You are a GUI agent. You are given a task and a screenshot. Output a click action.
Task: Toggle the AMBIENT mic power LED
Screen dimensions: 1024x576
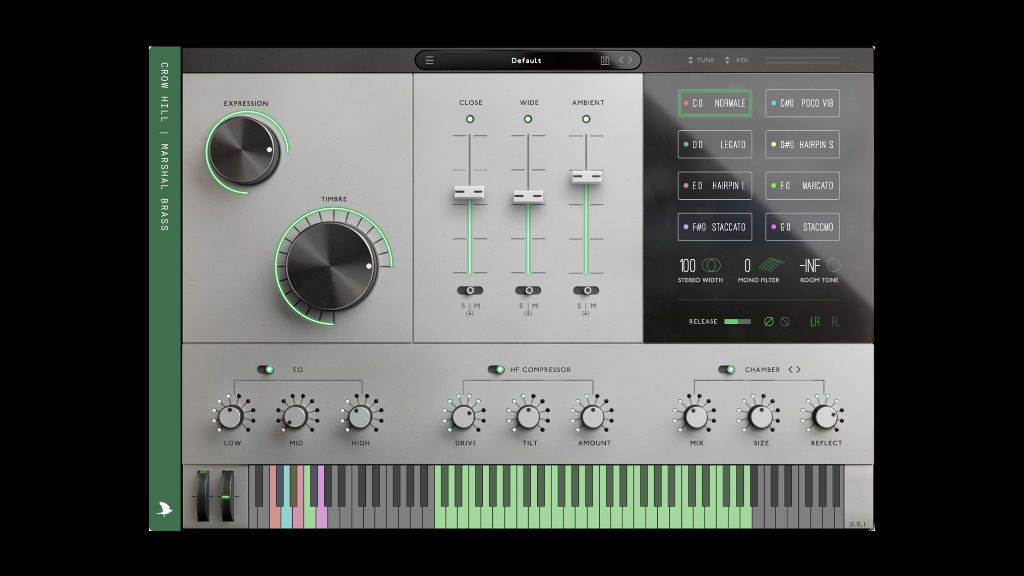pyautogui.click(x=586, y=119)
